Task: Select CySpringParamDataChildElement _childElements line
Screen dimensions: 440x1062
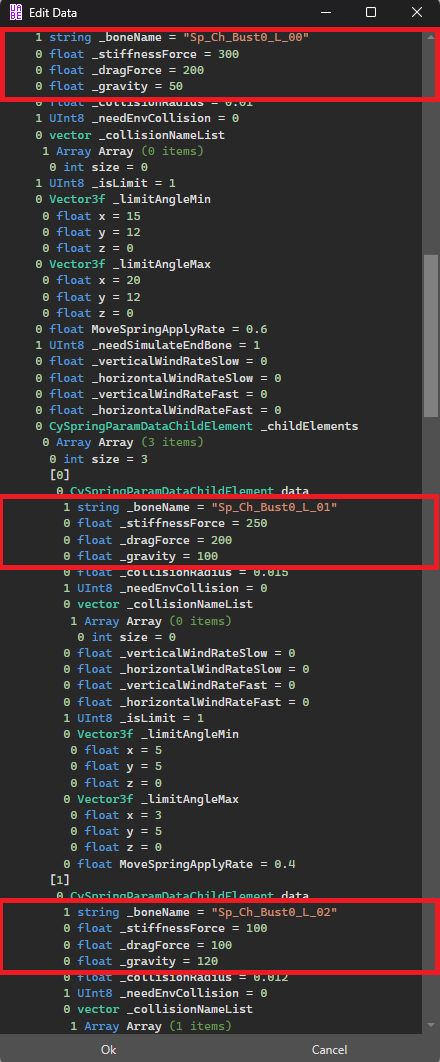Action: click(196, 426)
